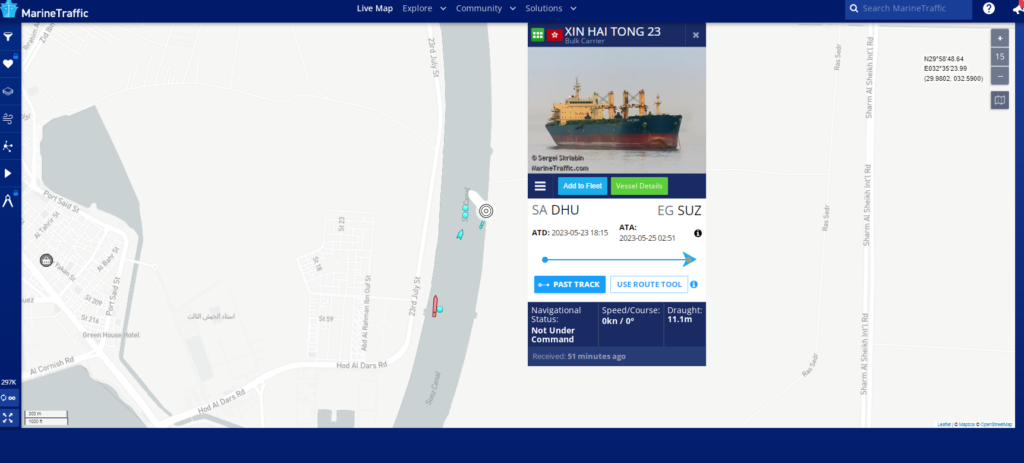Start the playback triangle in sidebar
The image size is (1024, 463).
pos(8,173)
